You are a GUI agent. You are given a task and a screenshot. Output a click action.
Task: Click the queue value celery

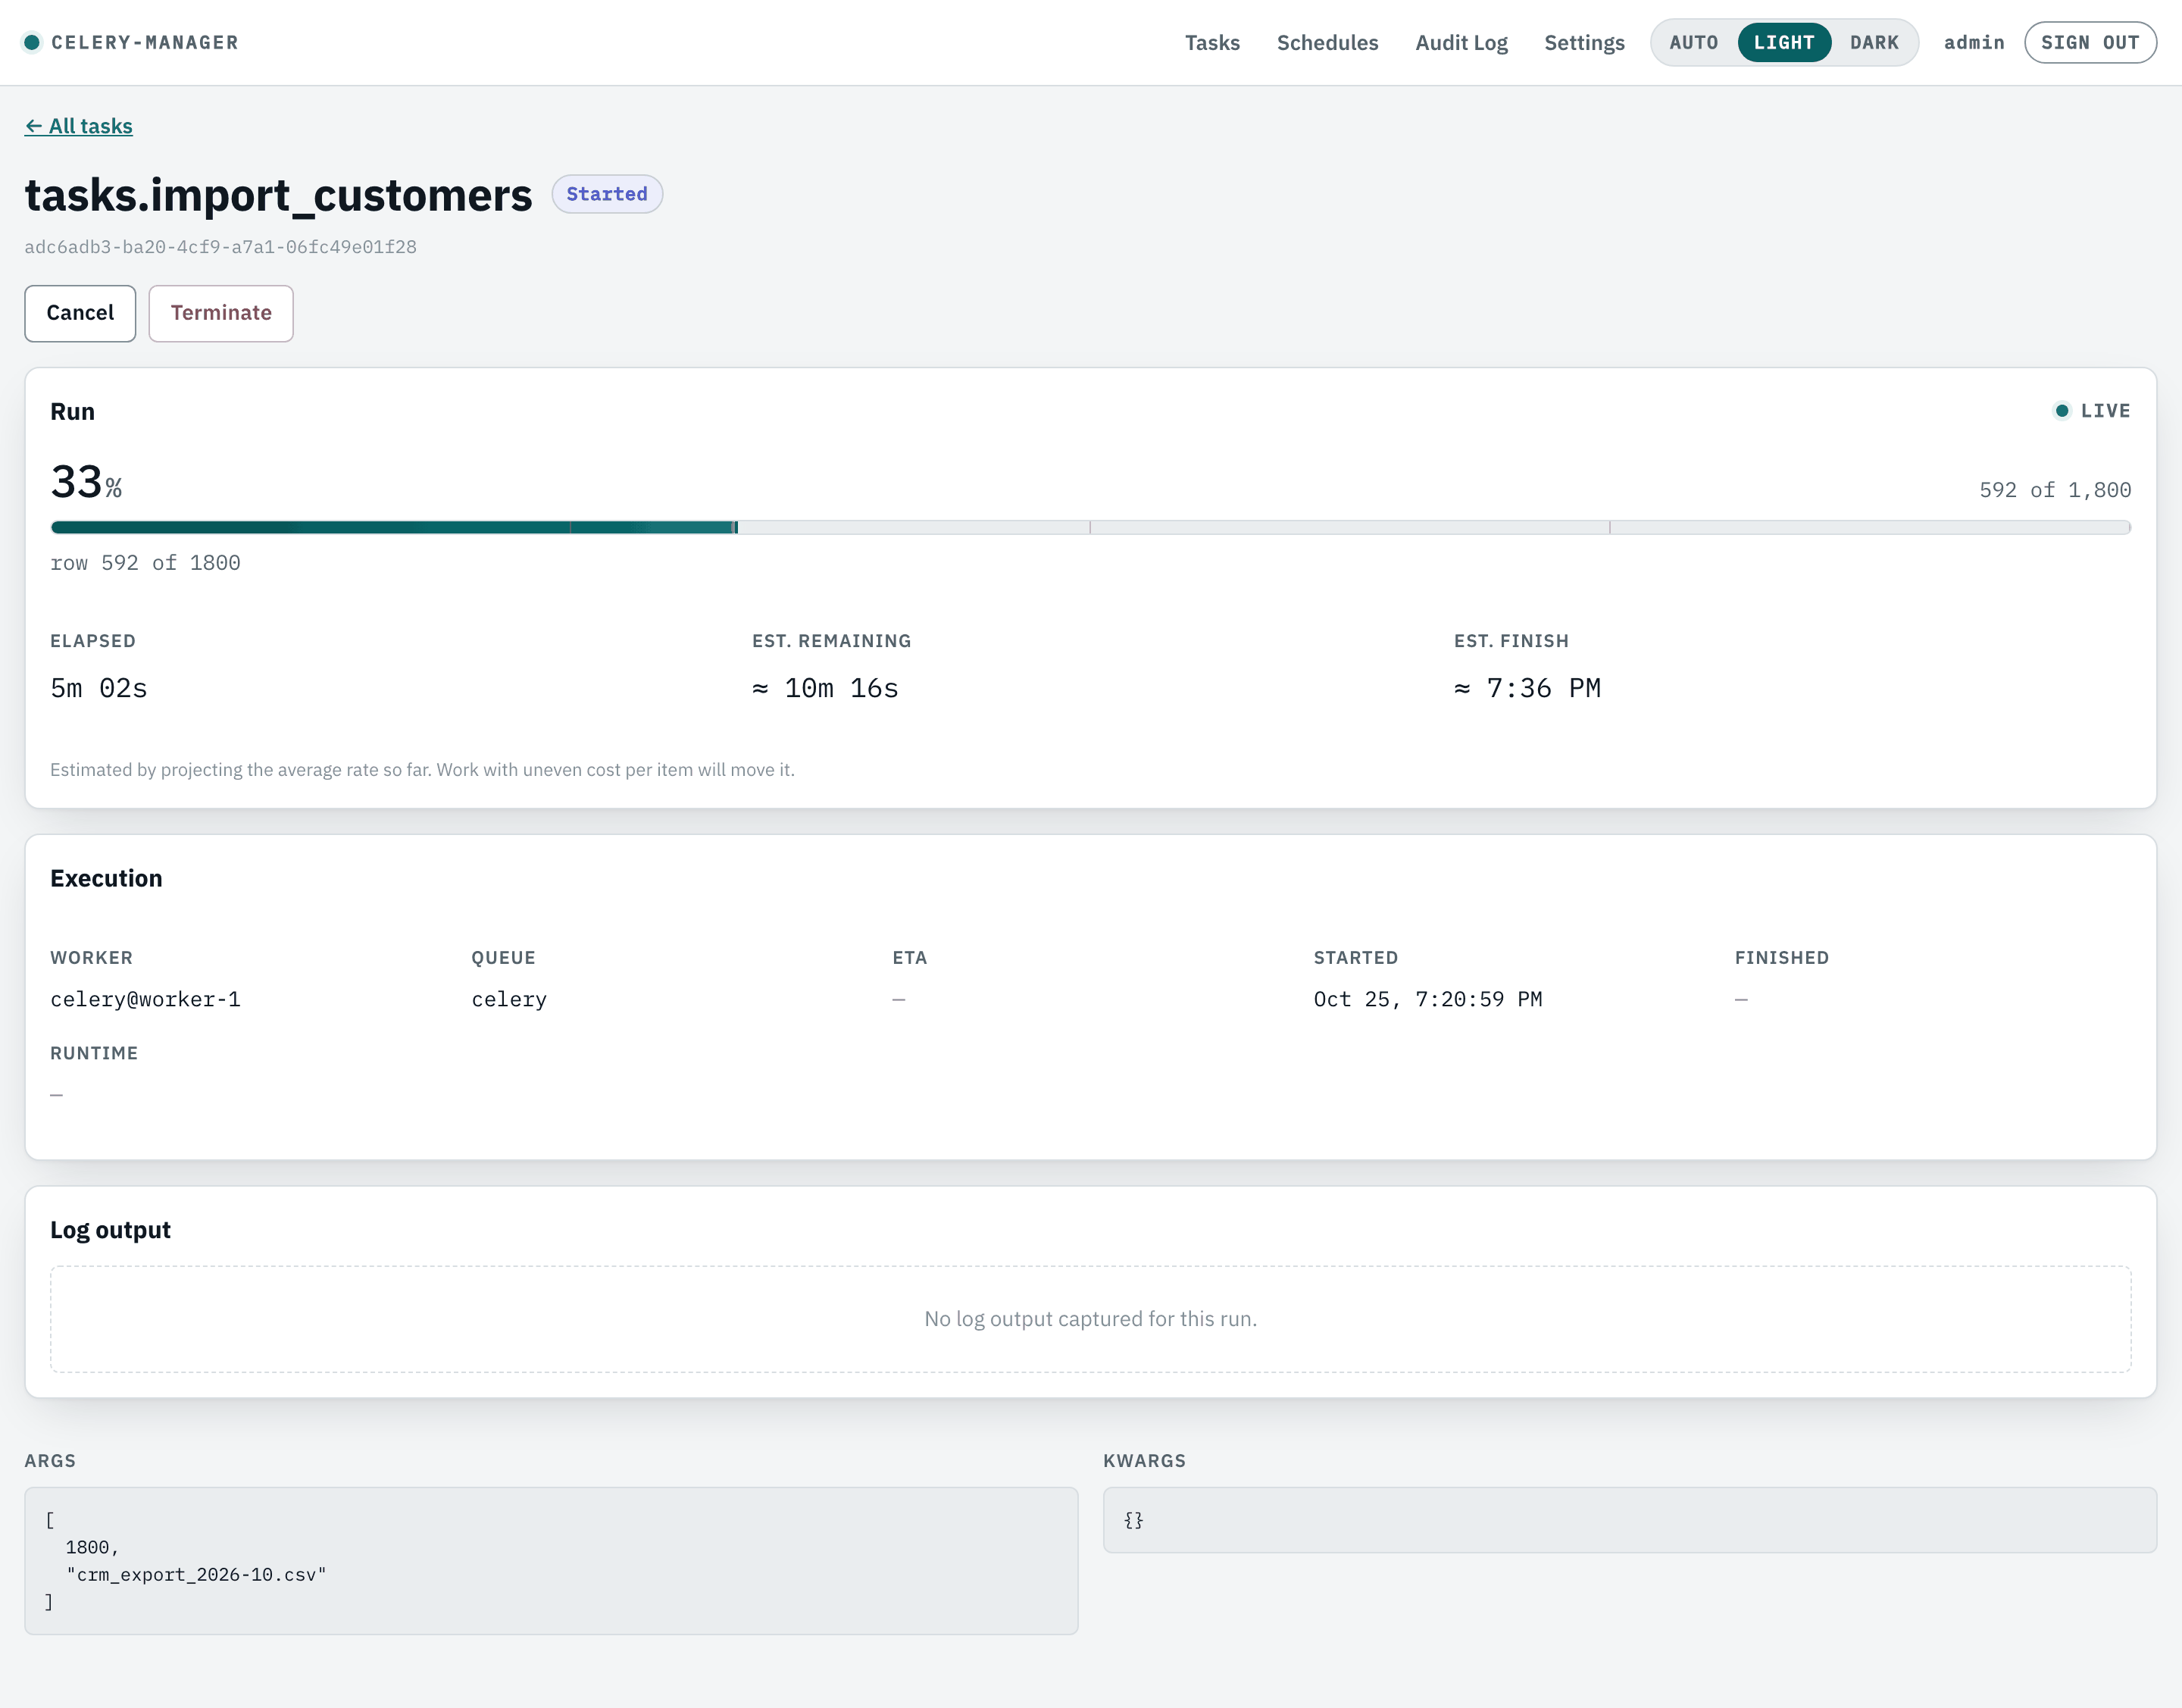click(x=509, y=999)
